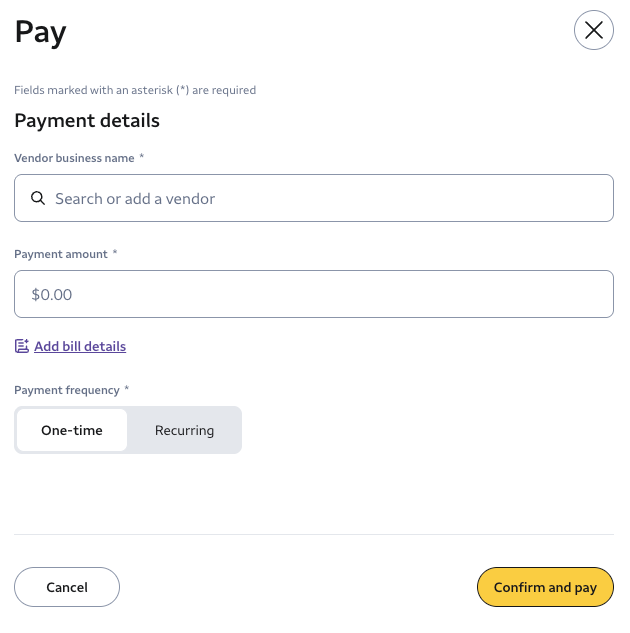Image resolution: width=630 pixels, height=633 pixels.
Task: Select One-time payment frequency
Action: coord(72,430)
